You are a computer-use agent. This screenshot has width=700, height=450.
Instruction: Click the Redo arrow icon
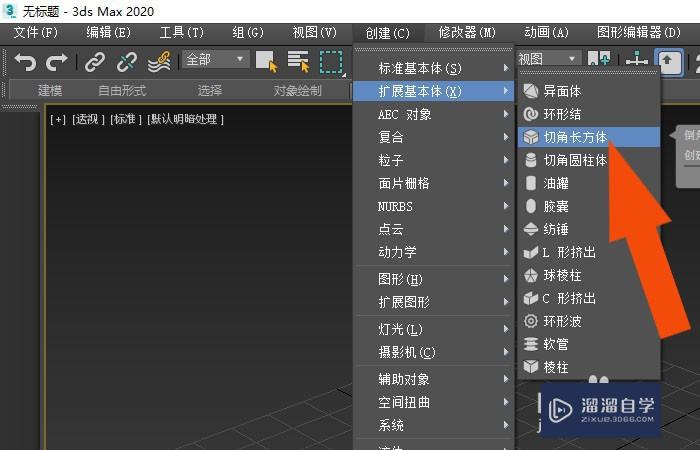pyautogui.click(x=57, y=62)
